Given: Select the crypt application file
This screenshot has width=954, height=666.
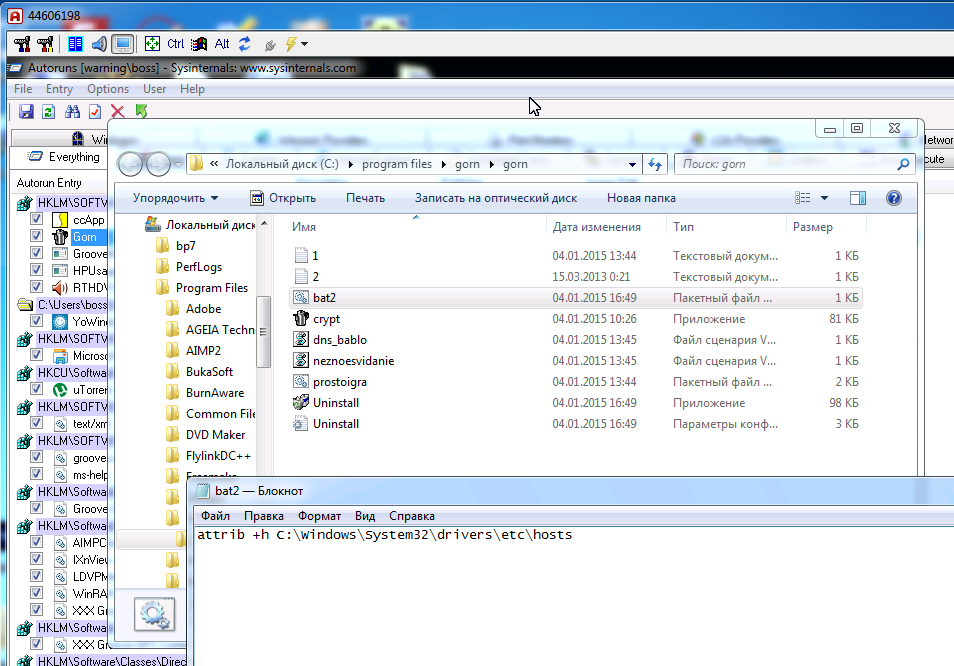Looking at the screenshot, I should click(x=326, y=319).
